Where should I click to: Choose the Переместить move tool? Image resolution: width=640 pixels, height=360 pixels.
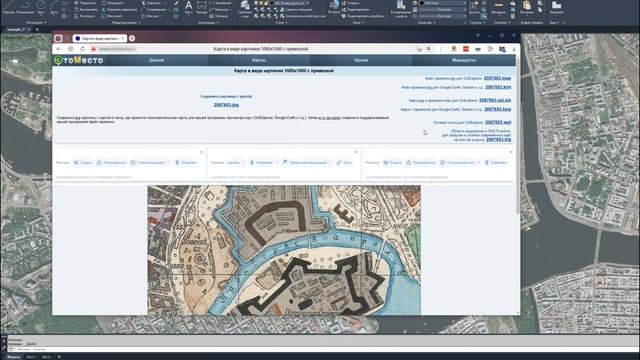85,3
